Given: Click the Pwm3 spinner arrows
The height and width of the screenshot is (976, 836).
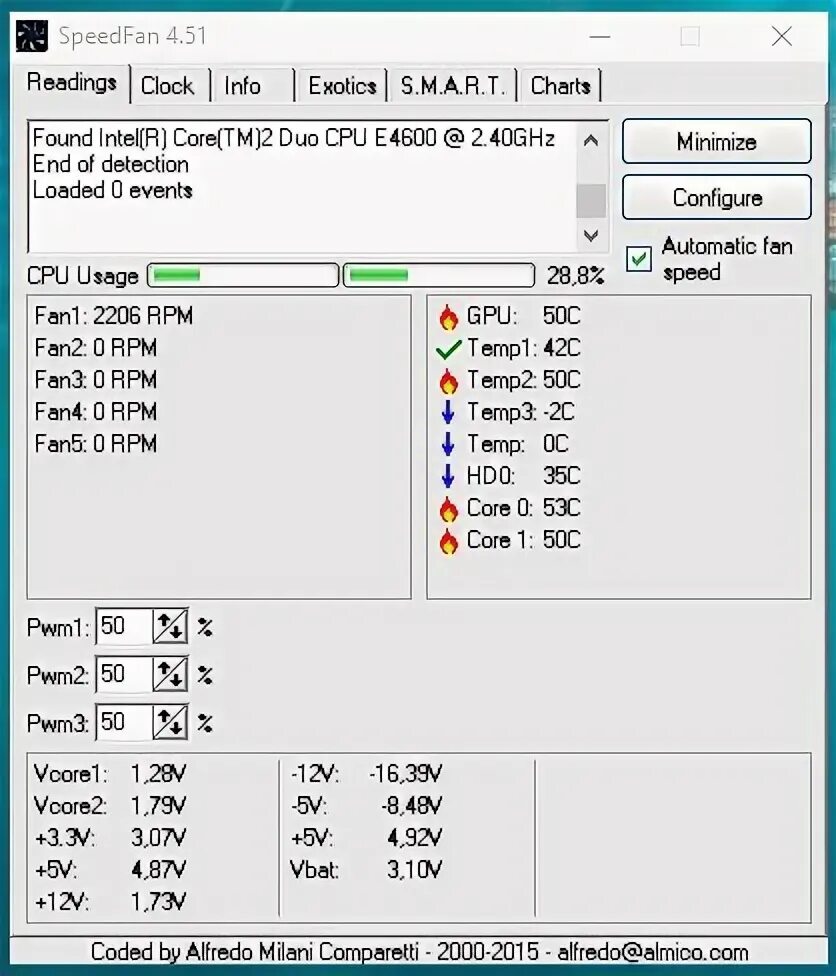Looking at the screenshot, I should point(171,722).
